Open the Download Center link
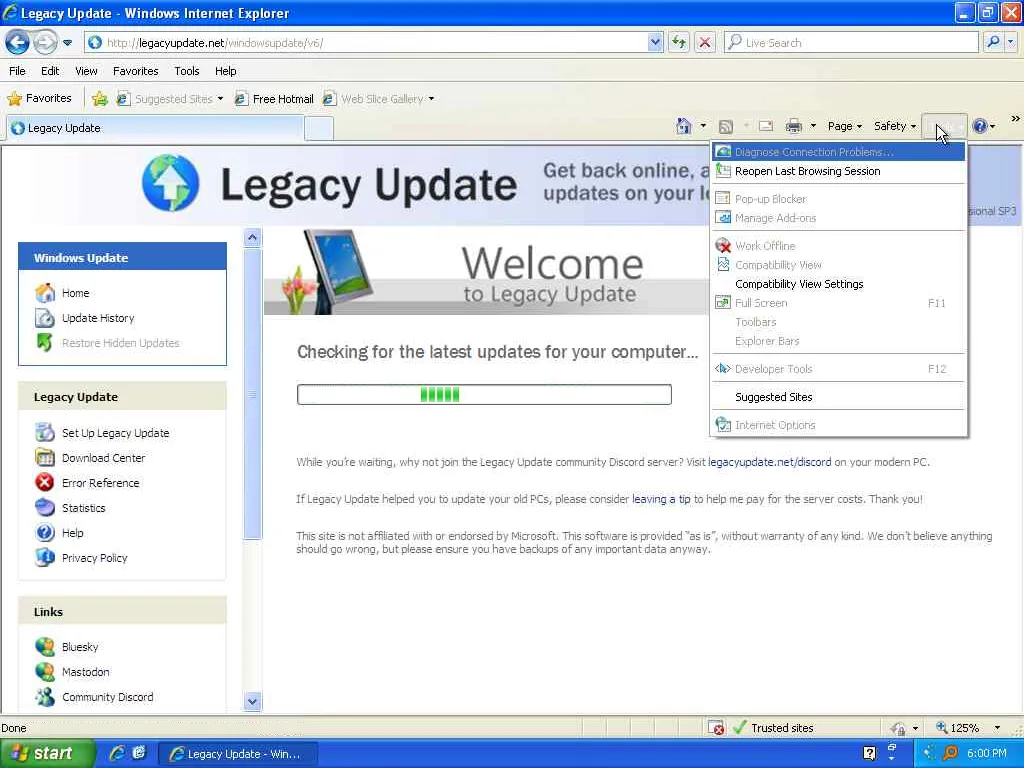Viewport: 1024px width, 768px height. (103, 458)
